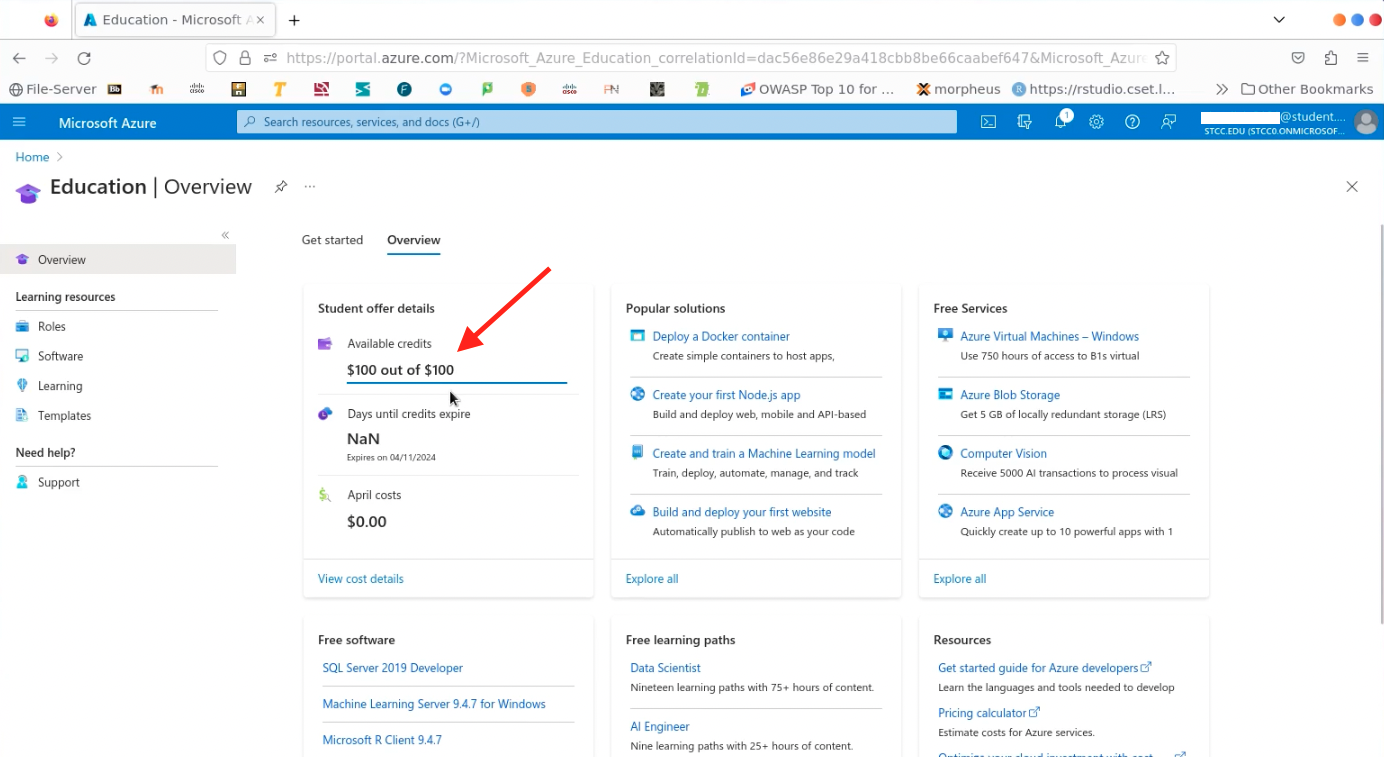Select the Overview tab
The height and width of the screenshot is (757, 1384).
[x=414, y=240]
